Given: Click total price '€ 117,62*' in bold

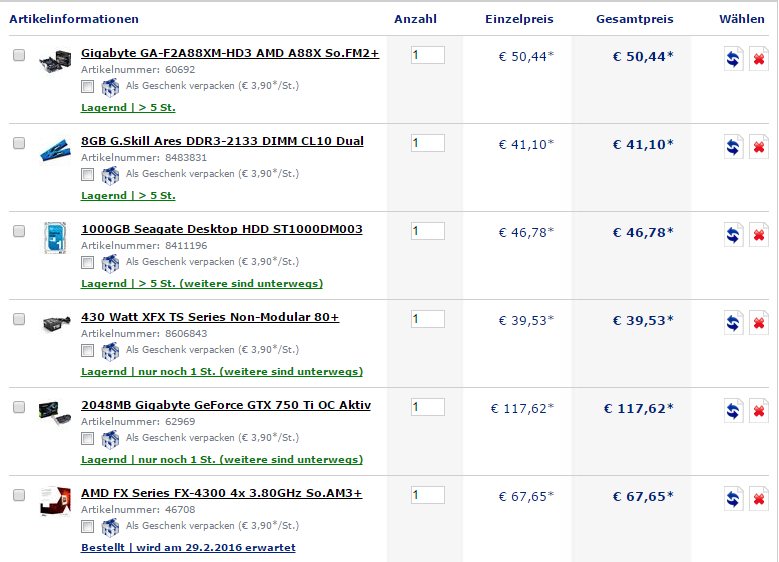Looking at the screenshot, I should click(638, 408).
